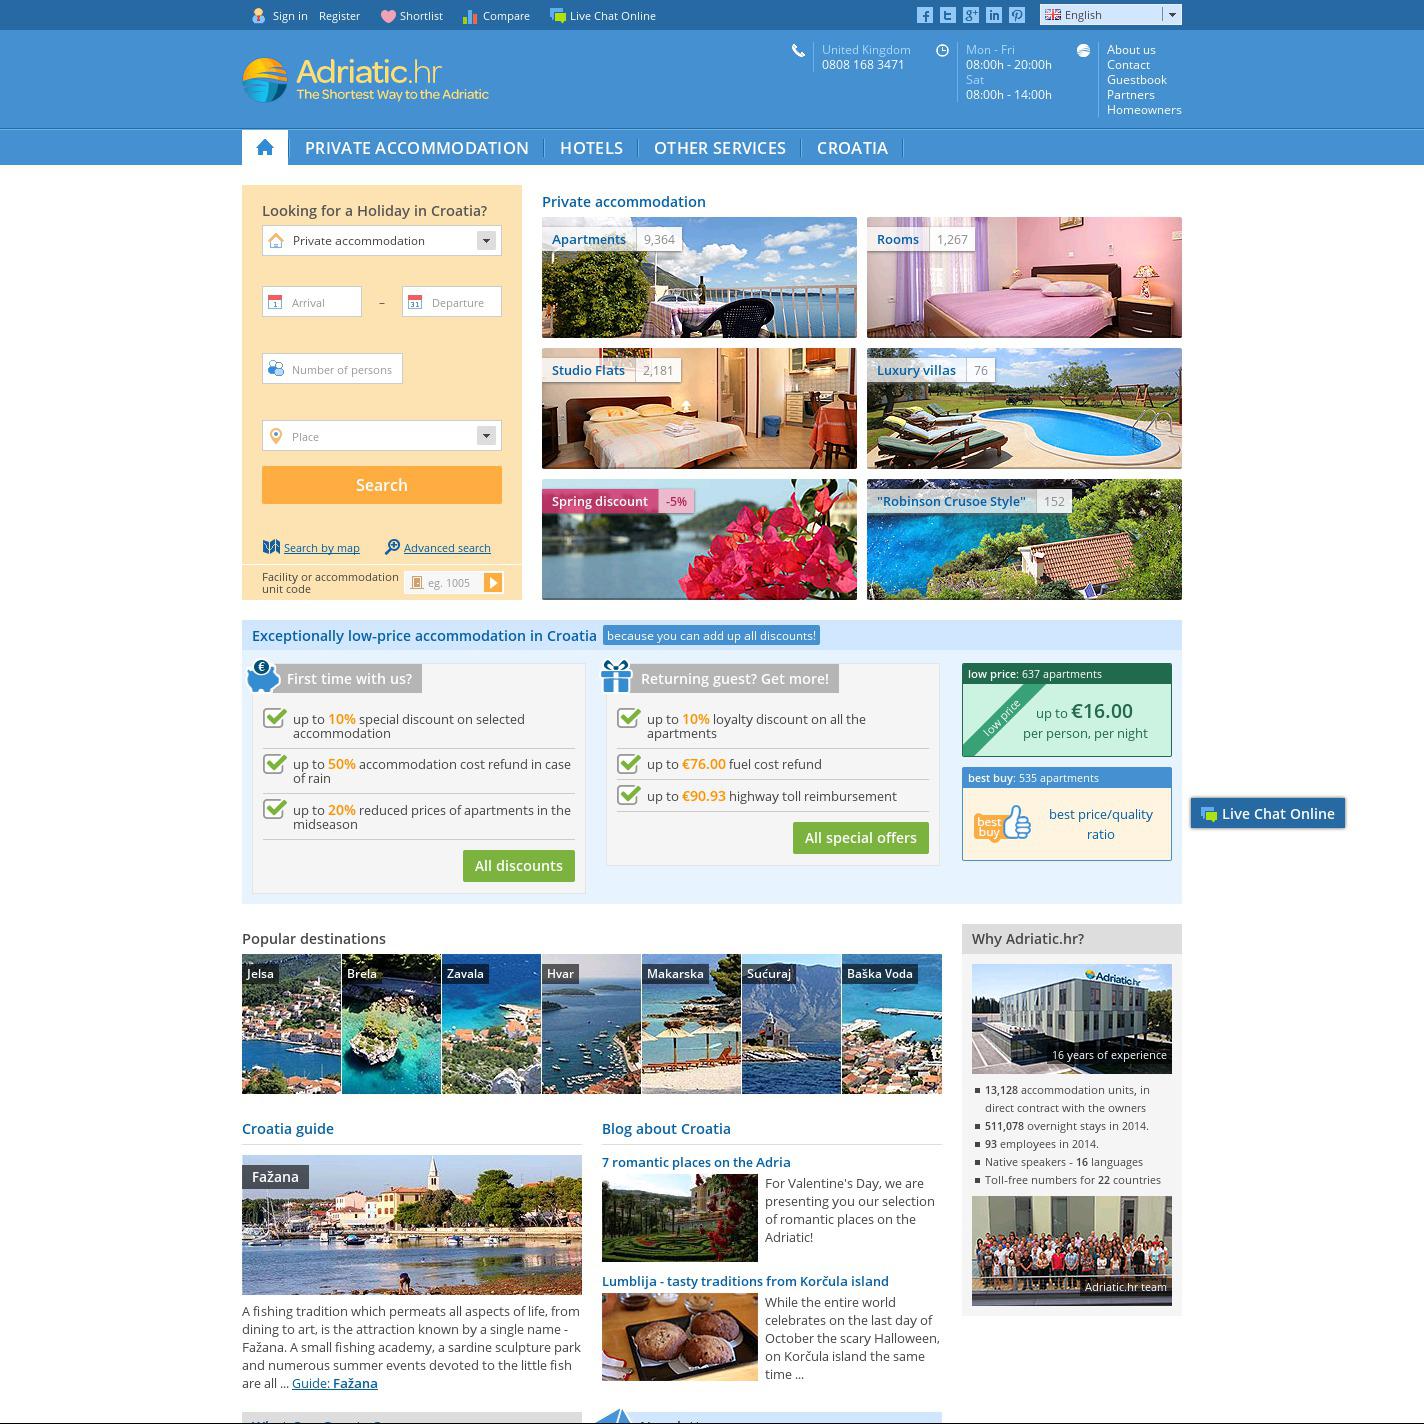Click the Google Plus icon
Image resolution: width=1424 pixels, height=1424 pixels.
pos(971,15)
